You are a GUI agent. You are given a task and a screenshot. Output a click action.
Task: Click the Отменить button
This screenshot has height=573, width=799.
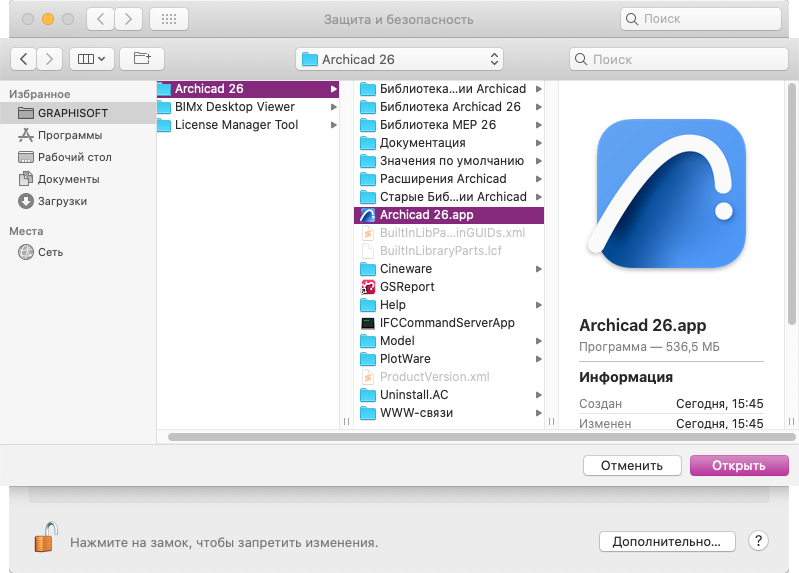[632, 465]
